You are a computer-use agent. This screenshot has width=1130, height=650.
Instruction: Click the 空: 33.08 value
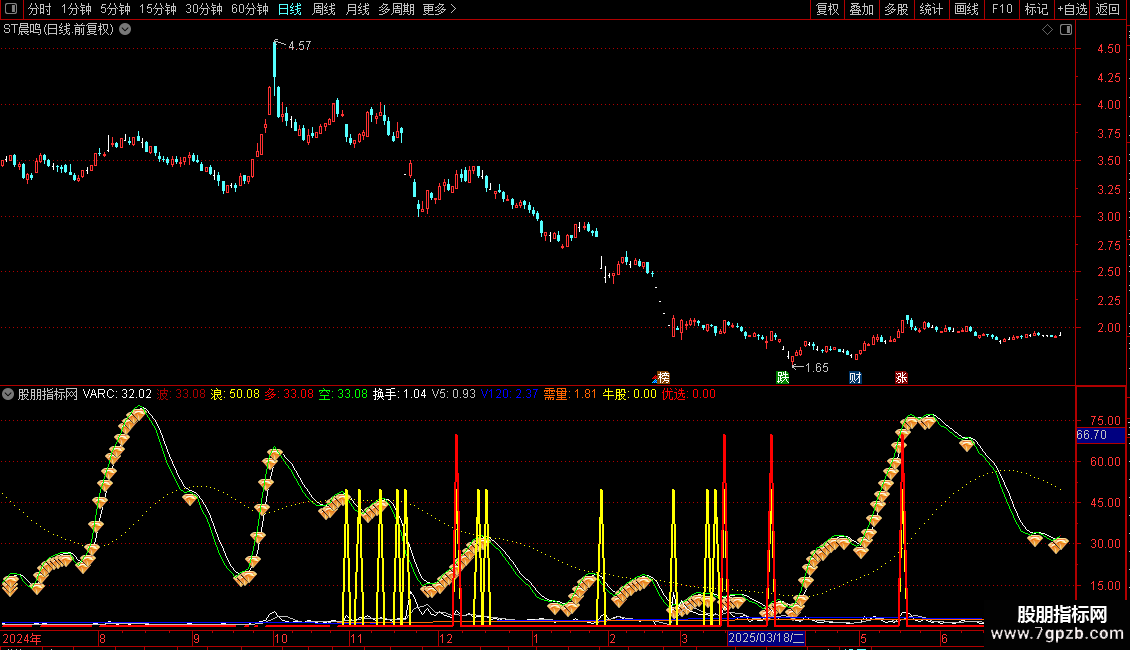click(x=343, y=394)
